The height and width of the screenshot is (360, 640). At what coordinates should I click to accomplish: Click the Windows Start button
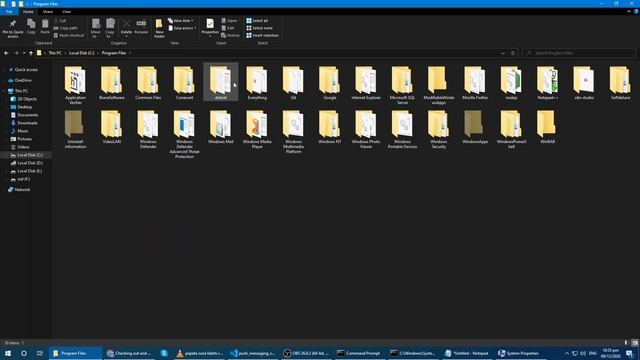click(x=8, y=353)
